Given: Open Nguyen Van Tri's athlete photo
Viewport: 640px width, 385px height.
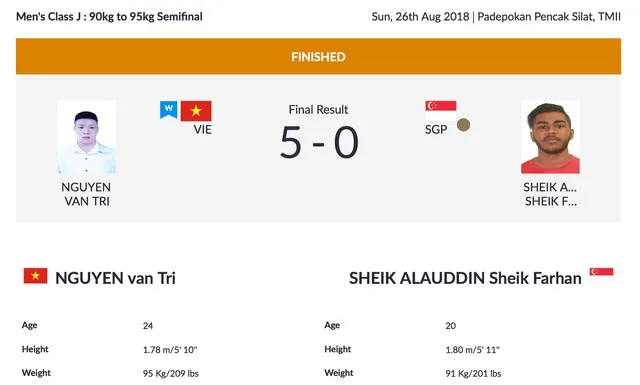Looking at the screenshot, I should tap(87, 137).
